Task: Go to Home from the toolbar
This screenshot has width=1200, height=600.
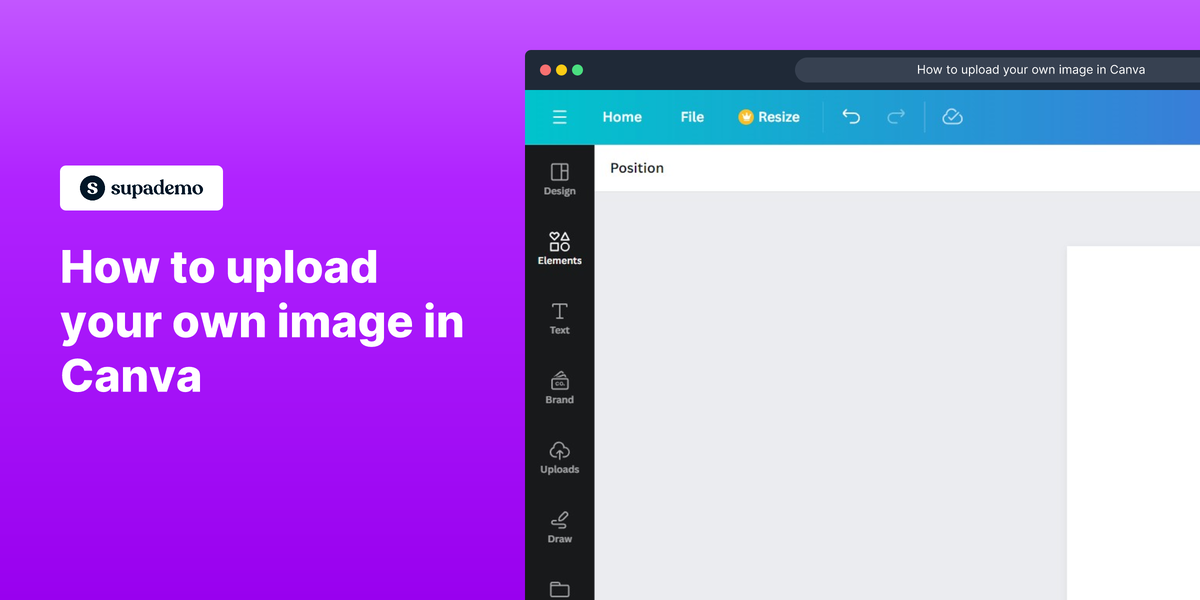Action: pyautogui.click(x=622, y=117)
